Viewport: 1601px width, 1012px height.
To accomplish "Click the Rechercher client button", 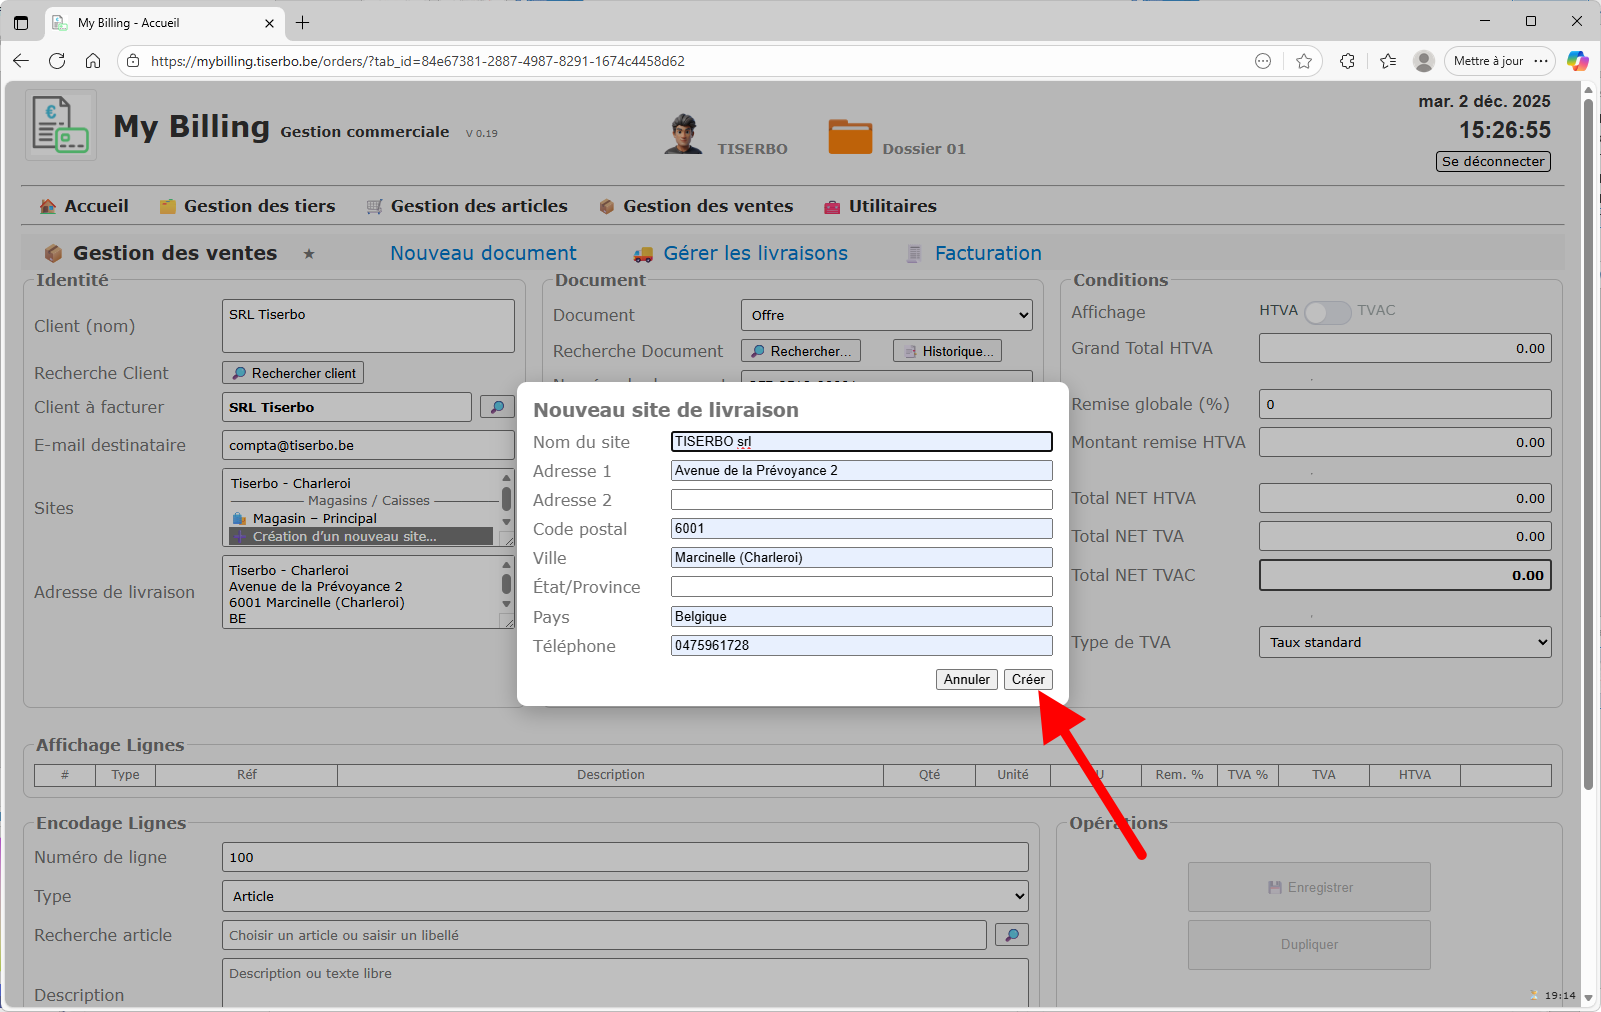I will coord(293,373).
